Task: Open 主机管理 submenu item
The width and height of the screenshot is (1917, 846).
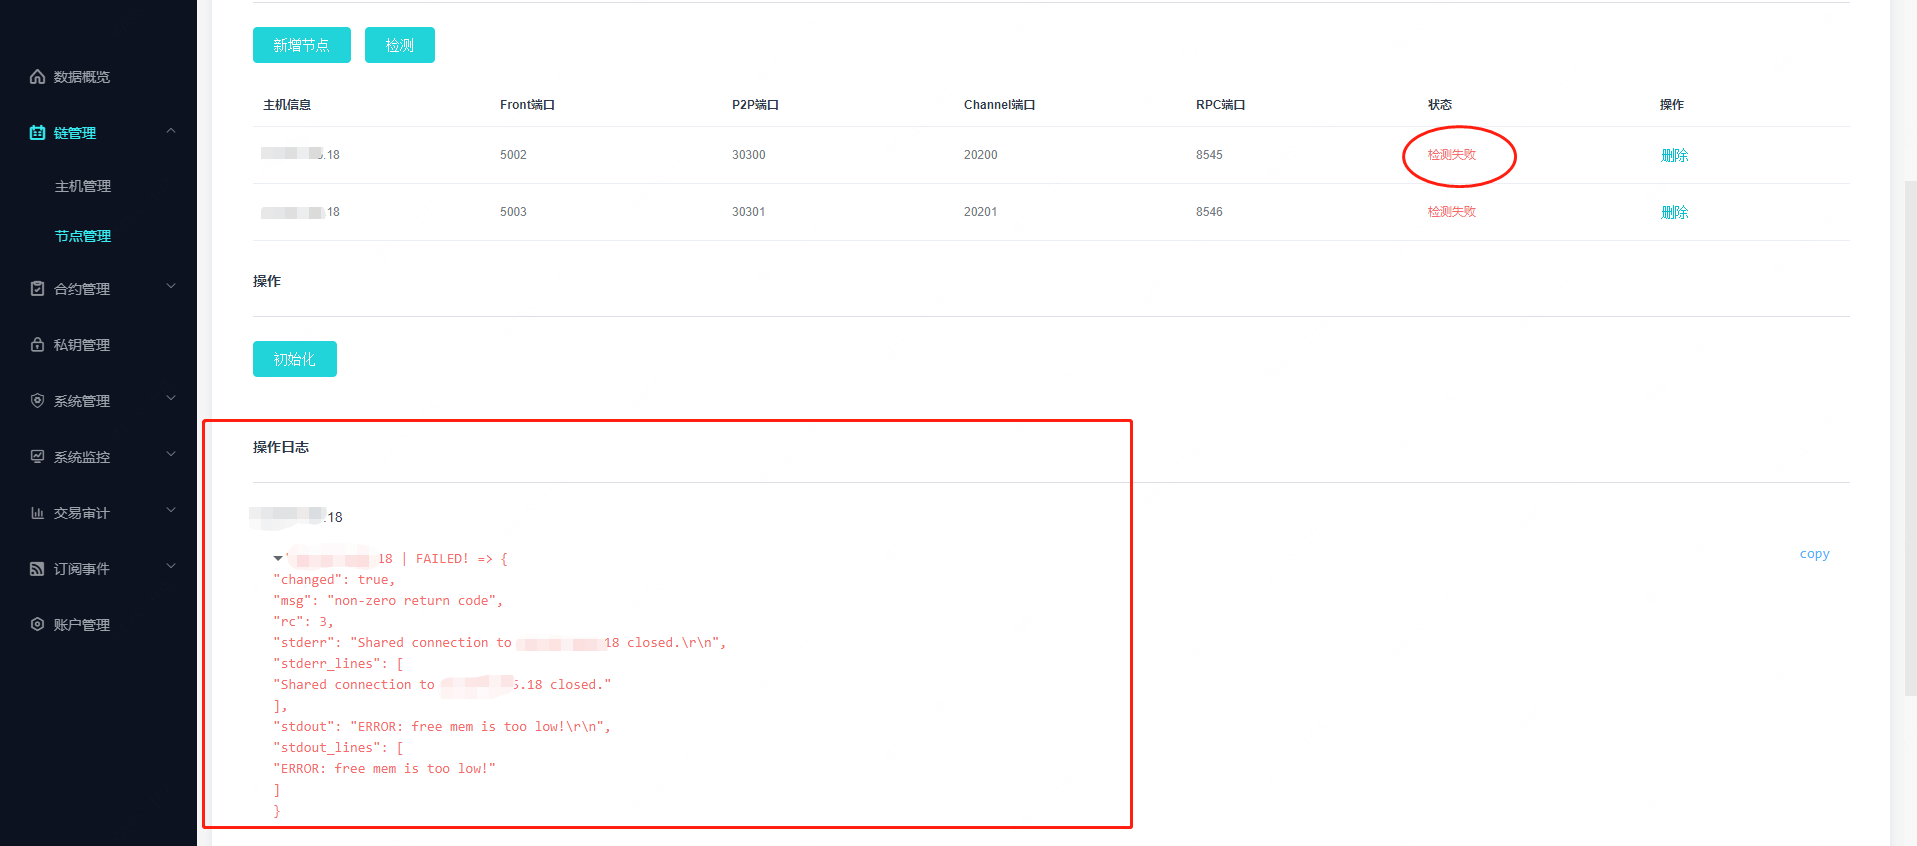Action: (83, 186)
